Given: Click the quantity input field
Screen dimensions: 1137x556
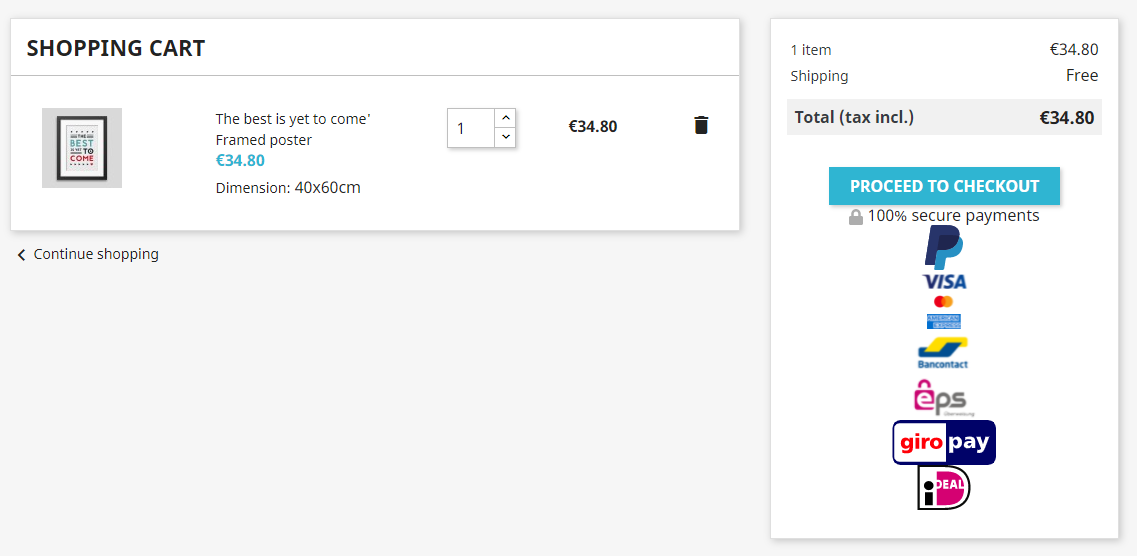Looking at the screenshot, I should click(471, 128).
